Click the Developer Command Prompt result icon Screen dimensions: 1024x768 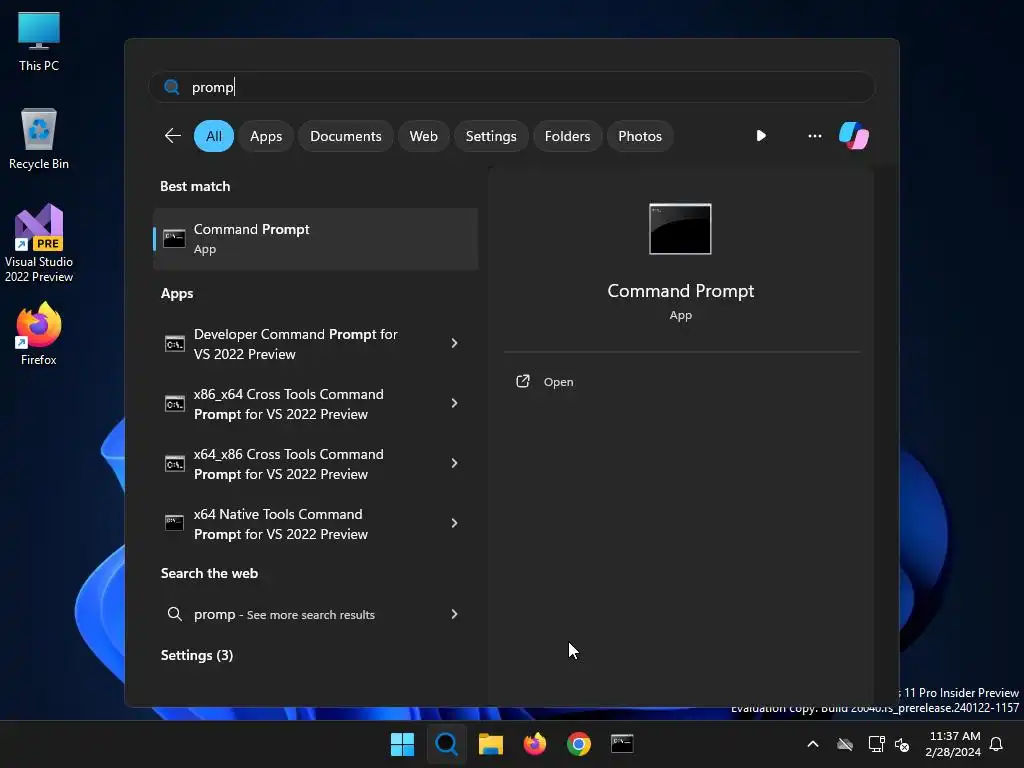174,344
